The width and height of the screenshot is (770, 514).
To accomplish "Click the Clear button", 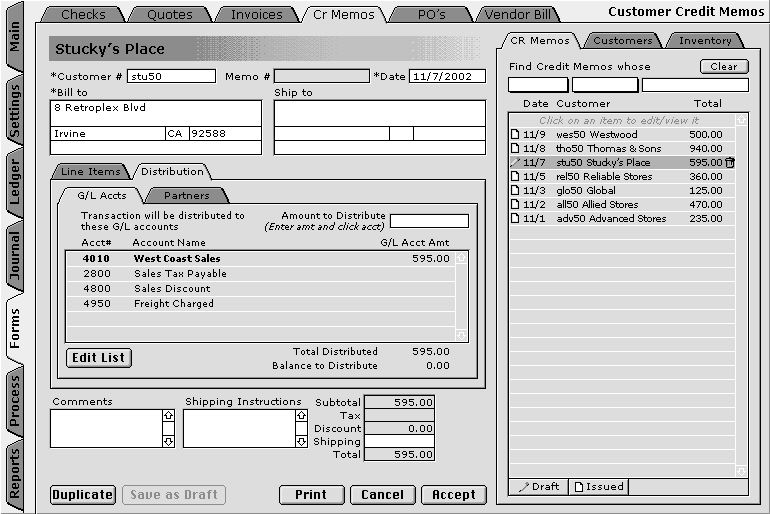I will pos(724,66).
